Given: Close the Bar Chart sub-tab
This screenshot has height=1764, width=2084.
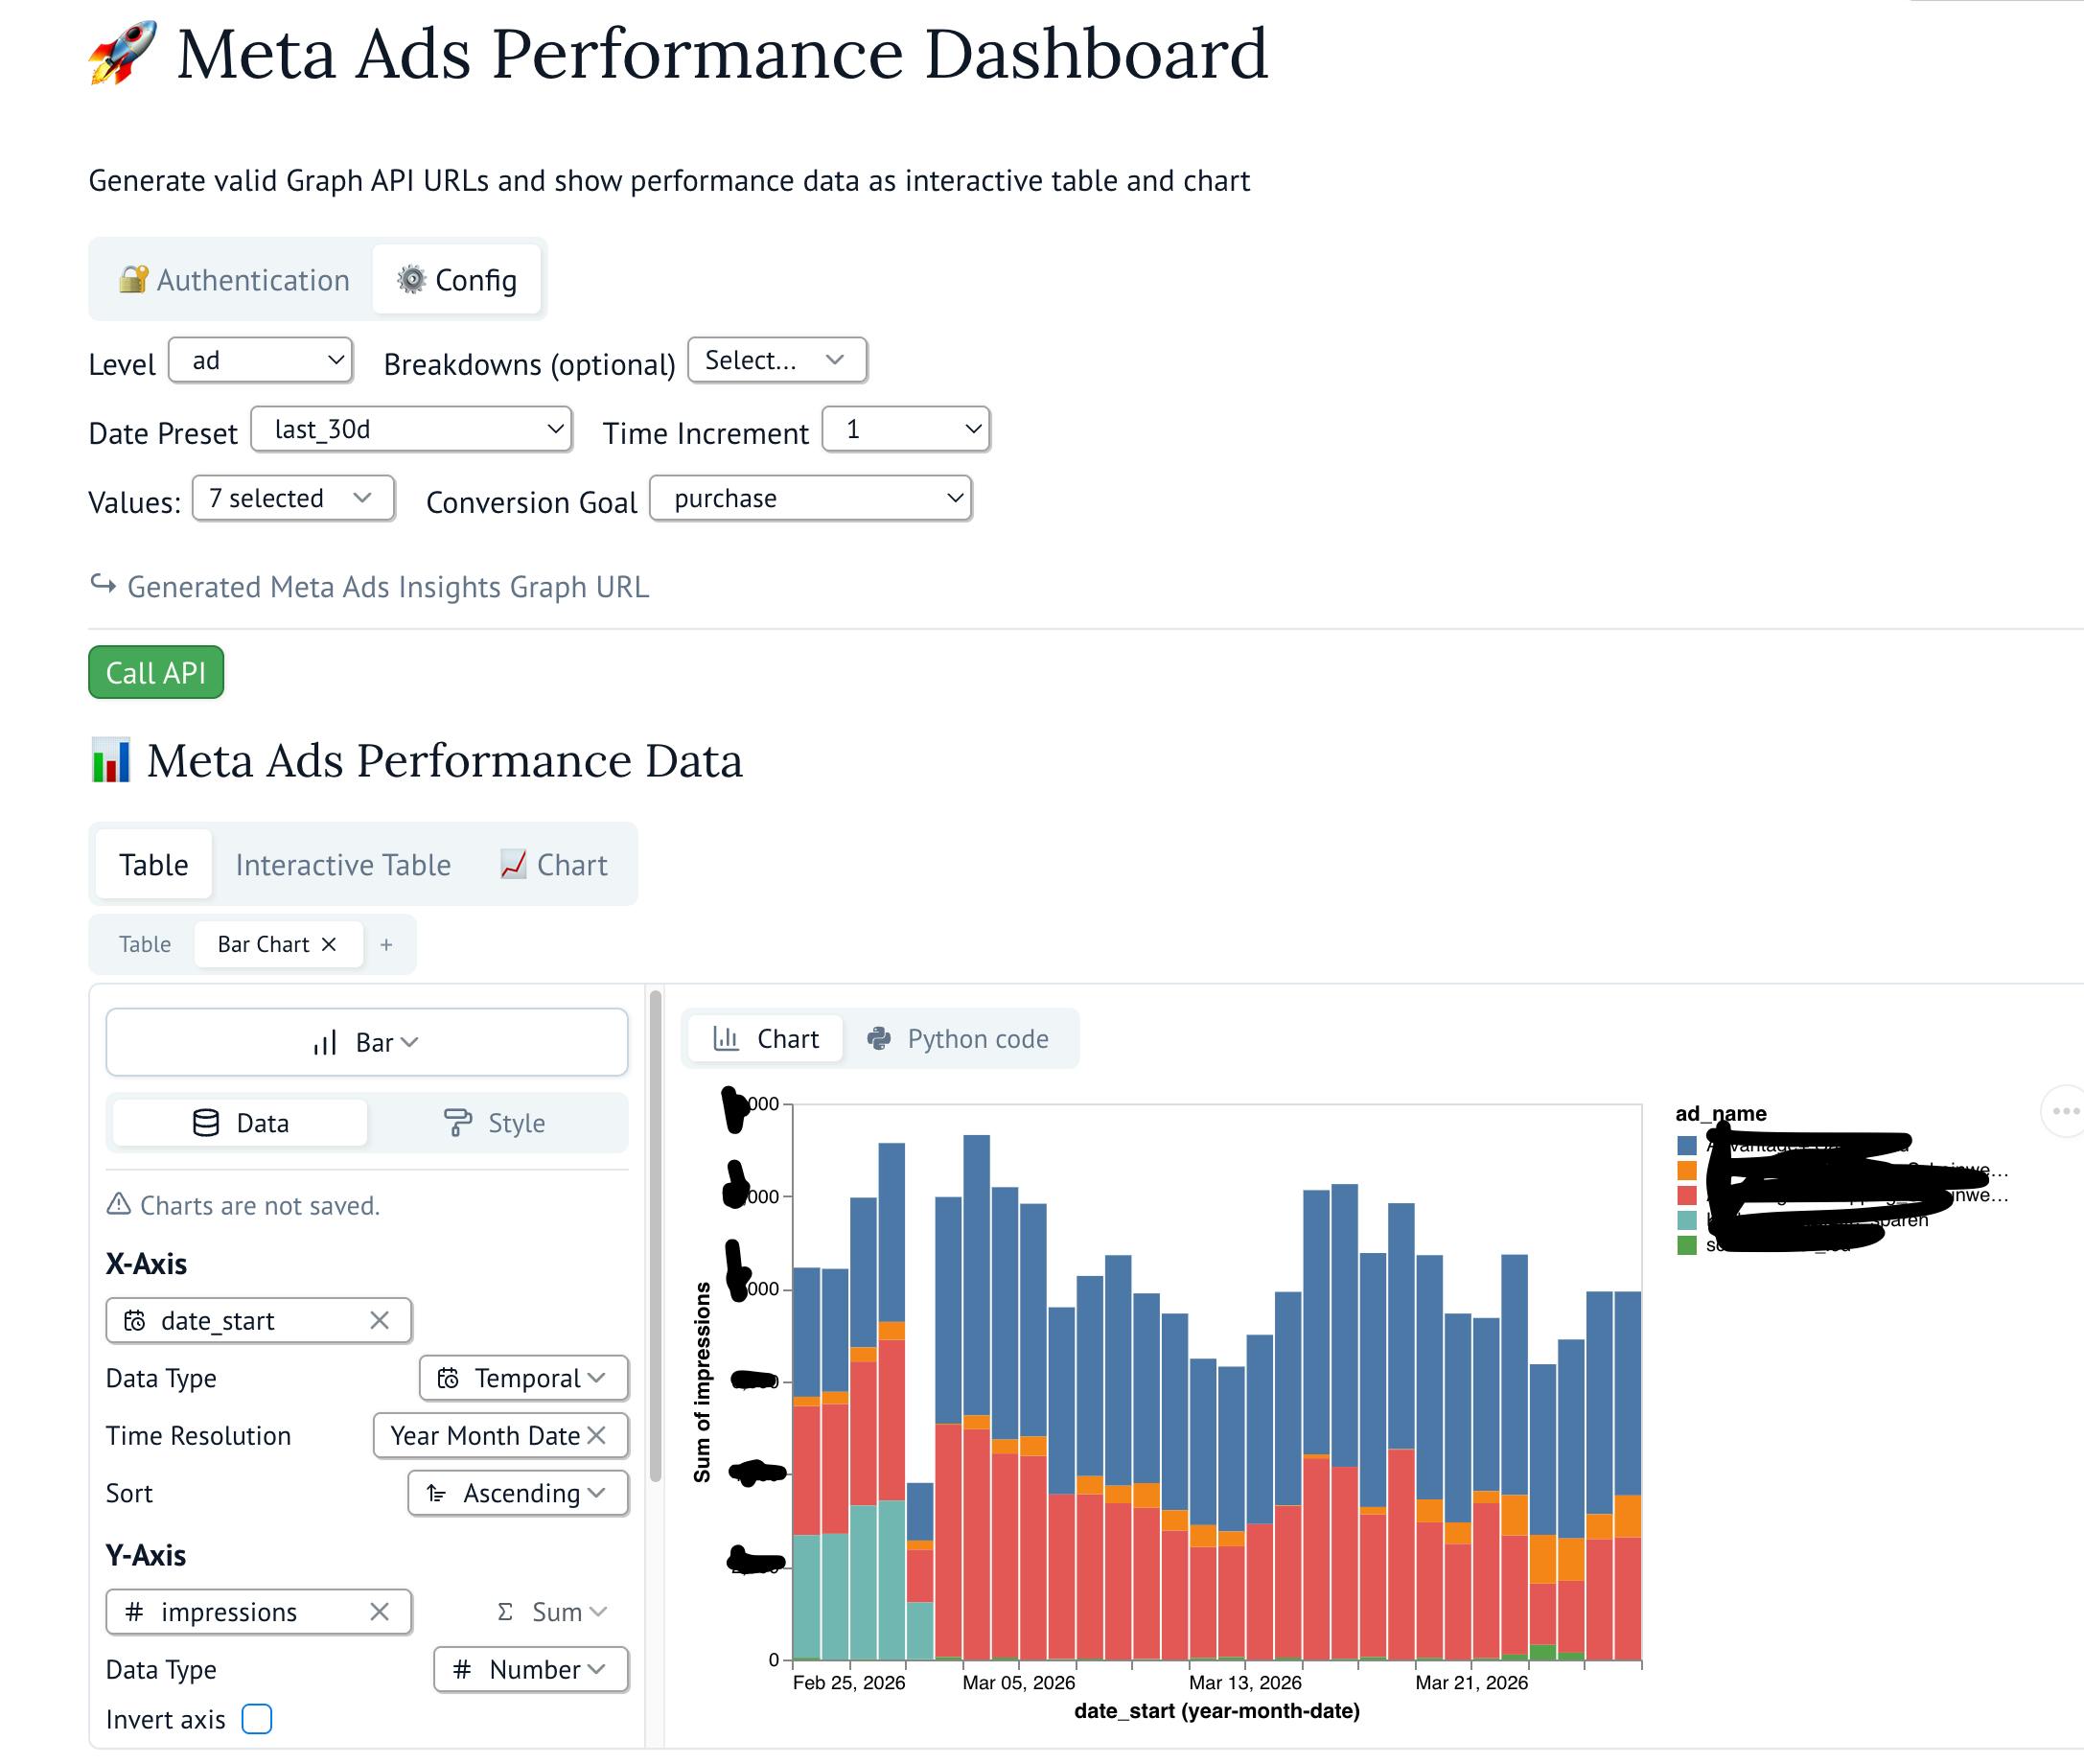Looking at the screenshot, I should click(x=329, y=944).
